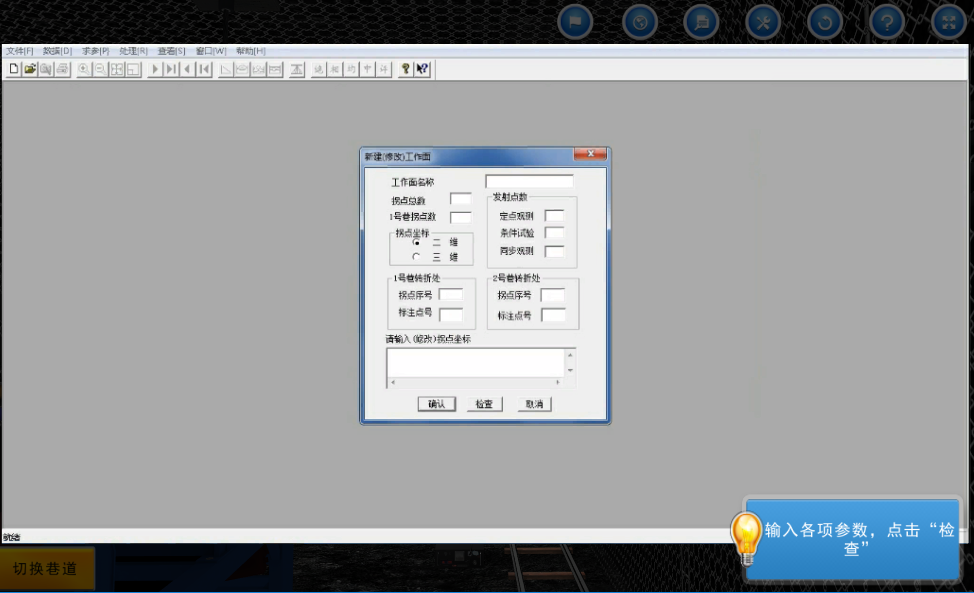This screenshot has width=974, height=593.
Task: Click the round question mark help button
Action: pos(886,21)
